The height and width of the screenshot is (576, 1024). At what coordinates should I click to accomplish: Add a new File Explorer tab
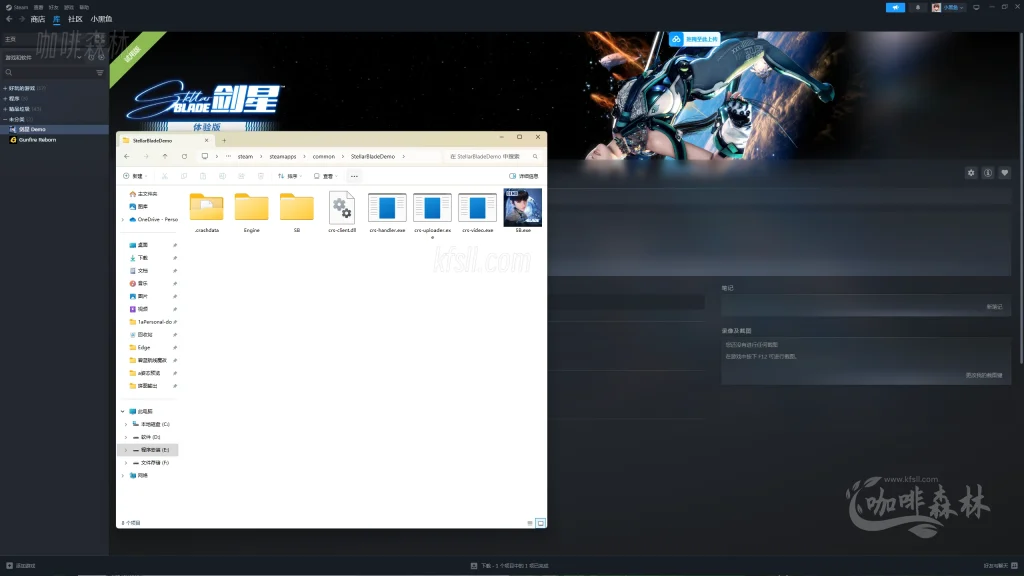224,140
